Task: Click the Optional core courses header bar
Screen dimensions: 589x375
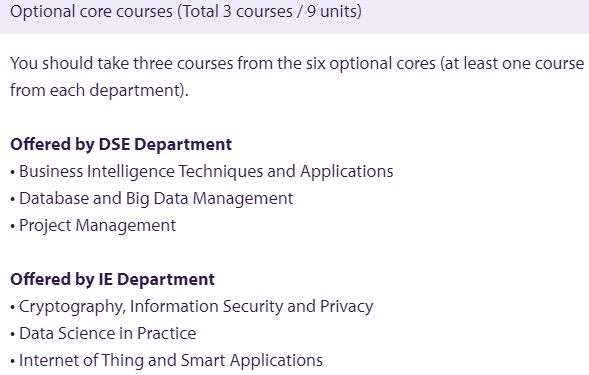Action: [294, 16]
